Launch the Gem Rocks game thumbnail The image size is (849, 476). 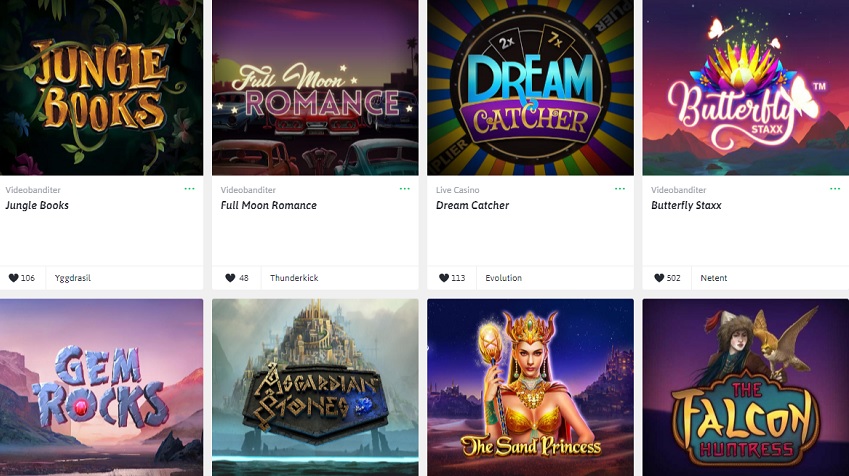click(x=101, y=387)
